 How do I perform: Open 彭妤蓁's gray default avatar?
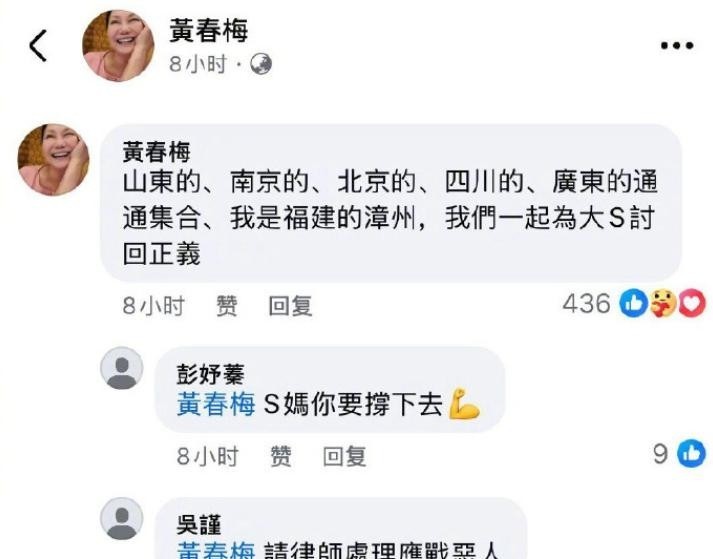(121, 368)
